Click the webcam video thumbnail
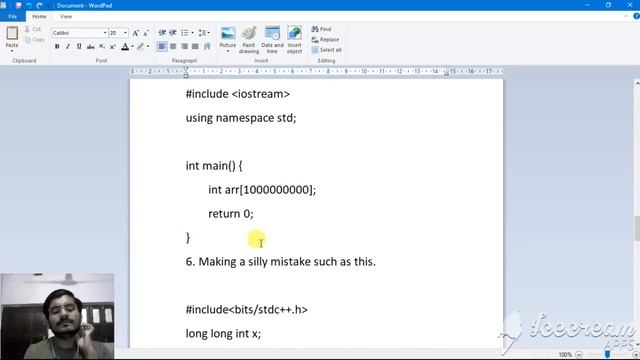 click(x=58, y=316)
